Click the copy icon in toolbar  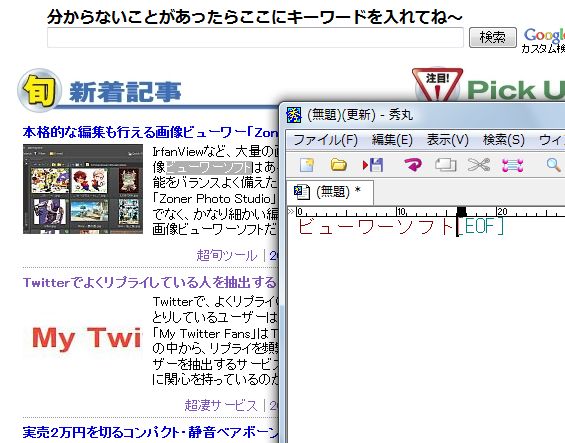click(445, 165)
